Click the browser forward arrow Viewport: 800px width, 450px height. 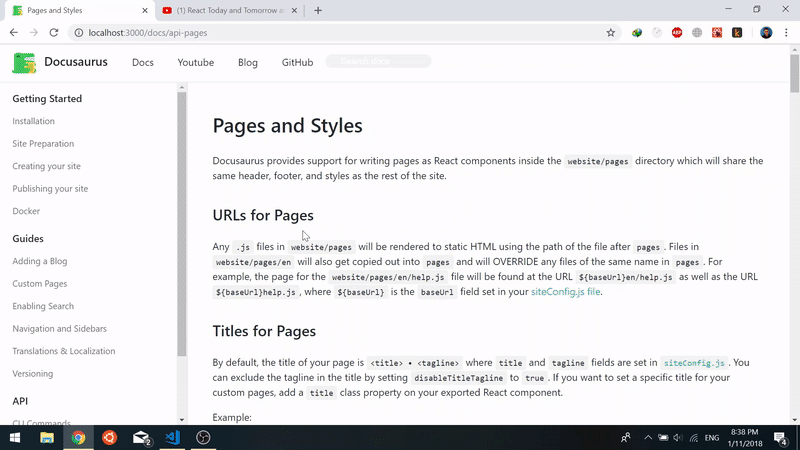[x=34, y=33]
